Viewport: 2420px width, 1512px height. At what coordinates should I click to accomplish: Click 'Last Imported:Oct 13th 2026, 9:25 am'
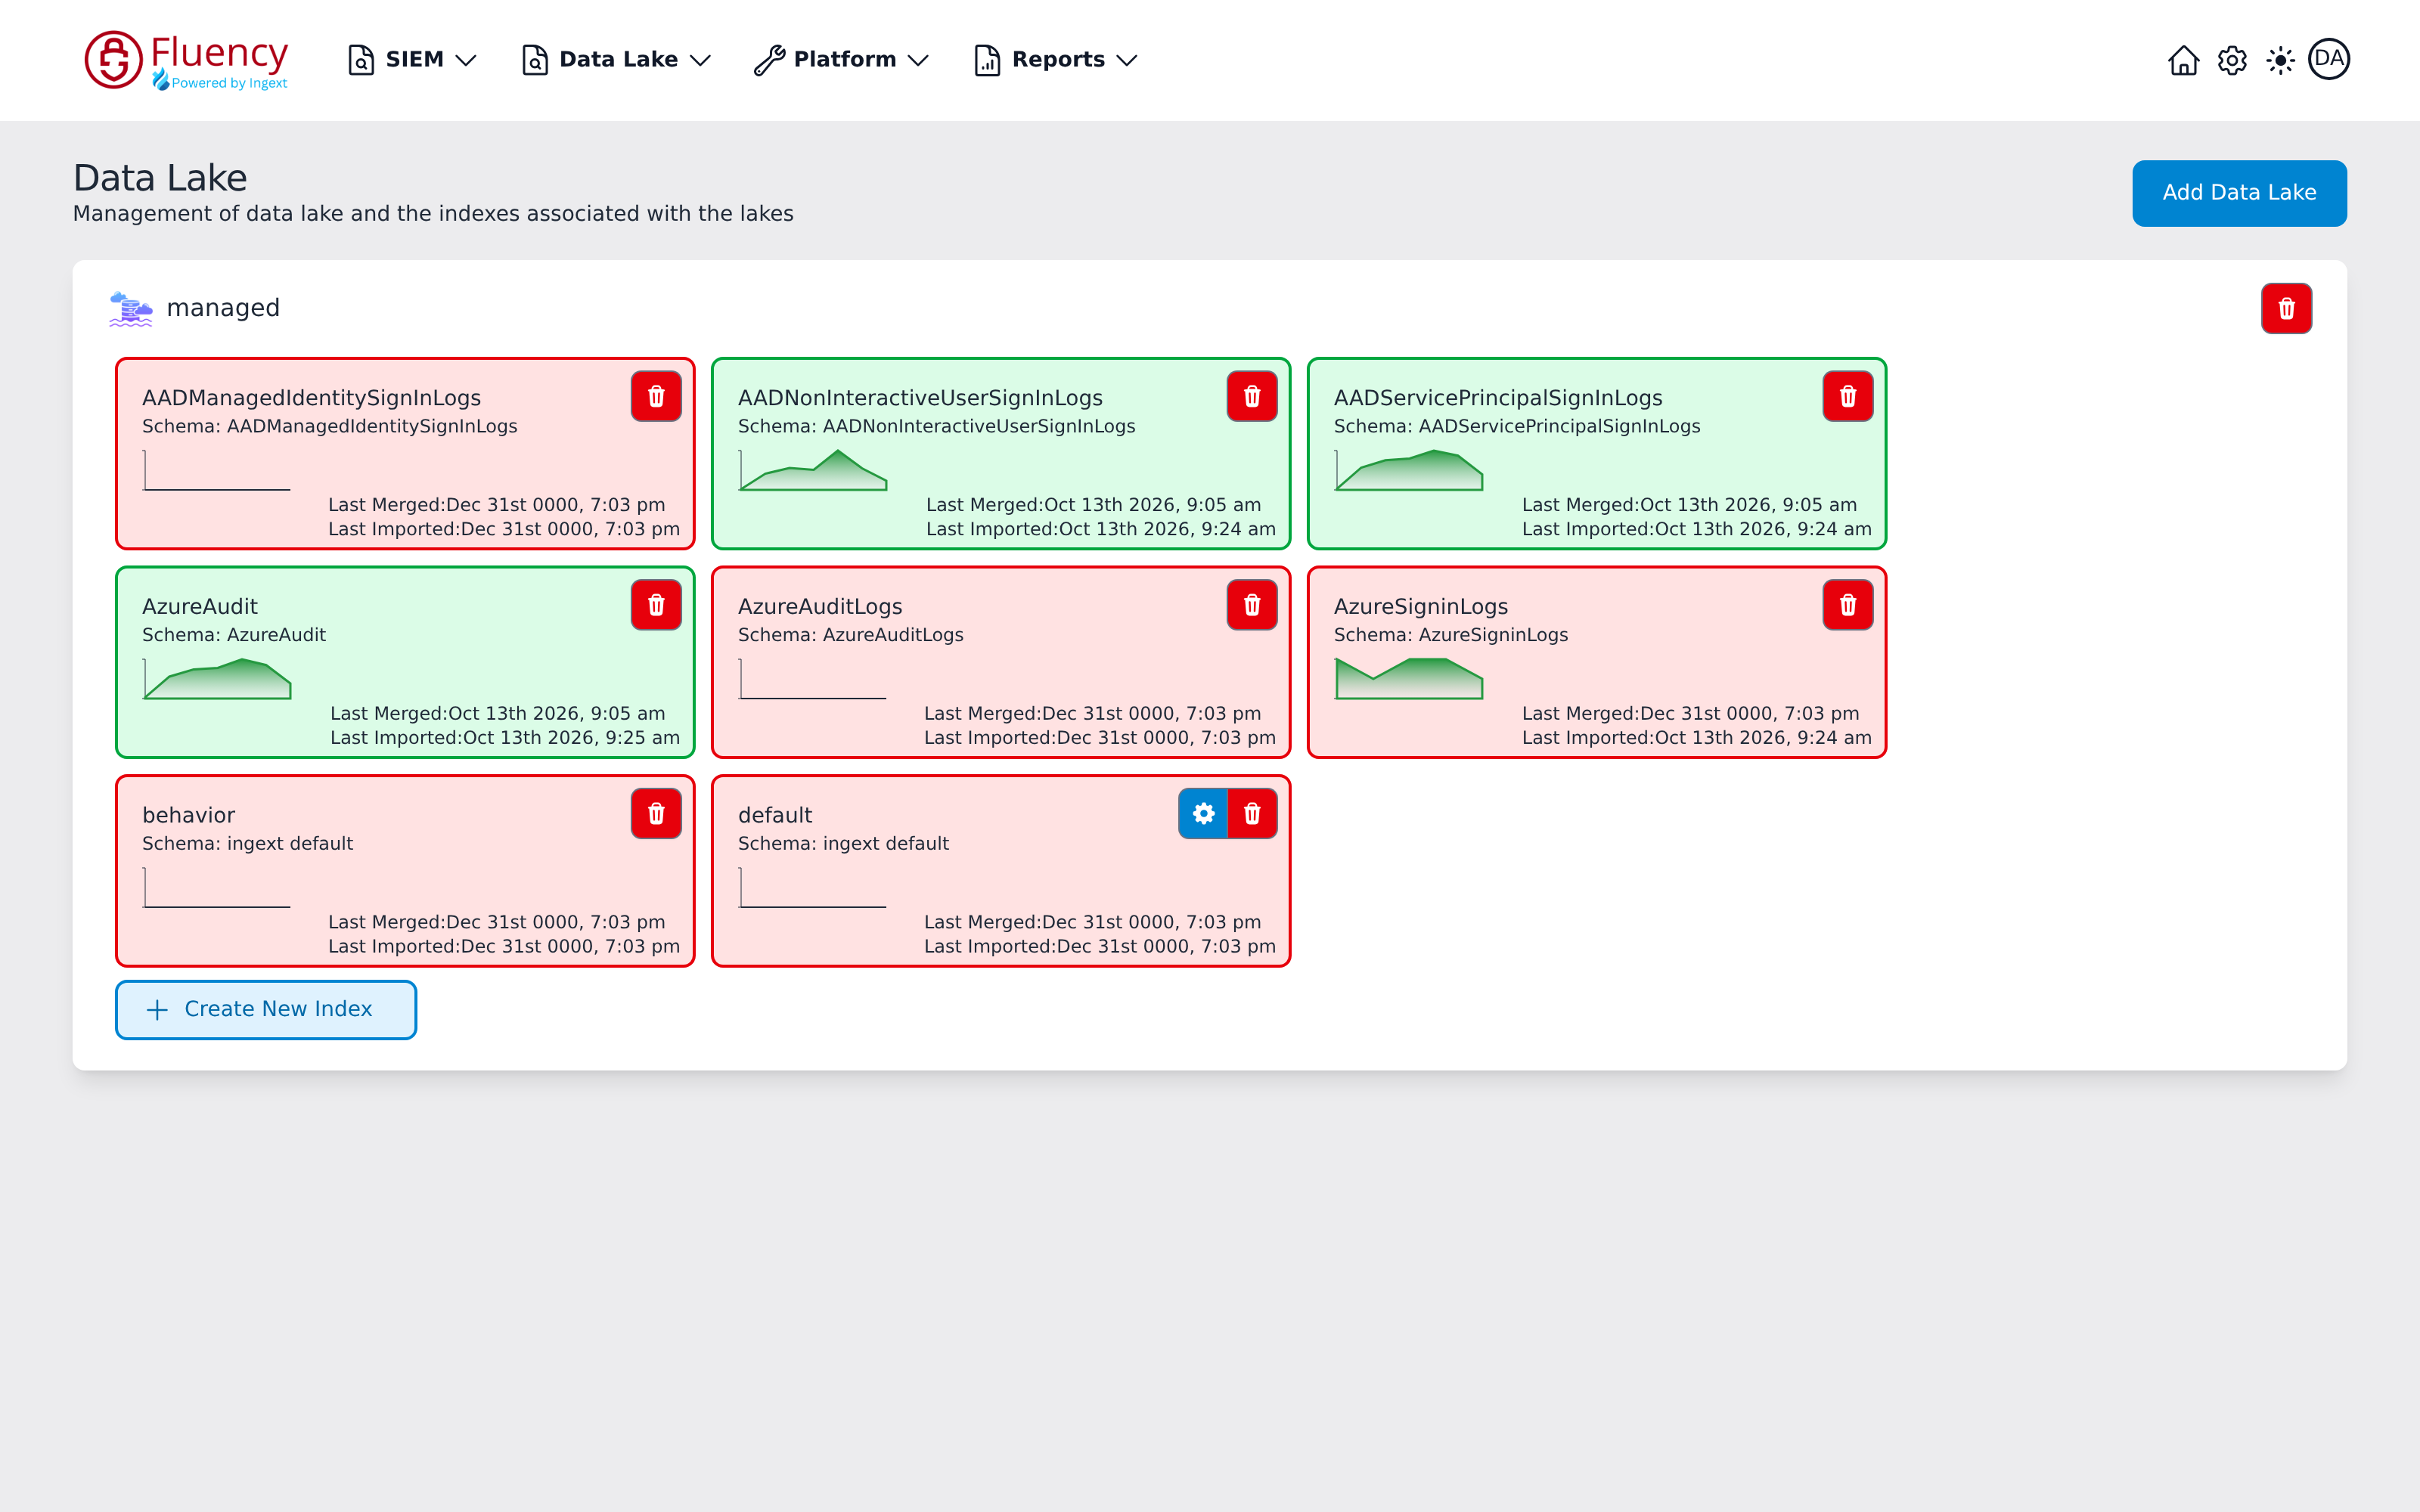(x=505, y=738)
